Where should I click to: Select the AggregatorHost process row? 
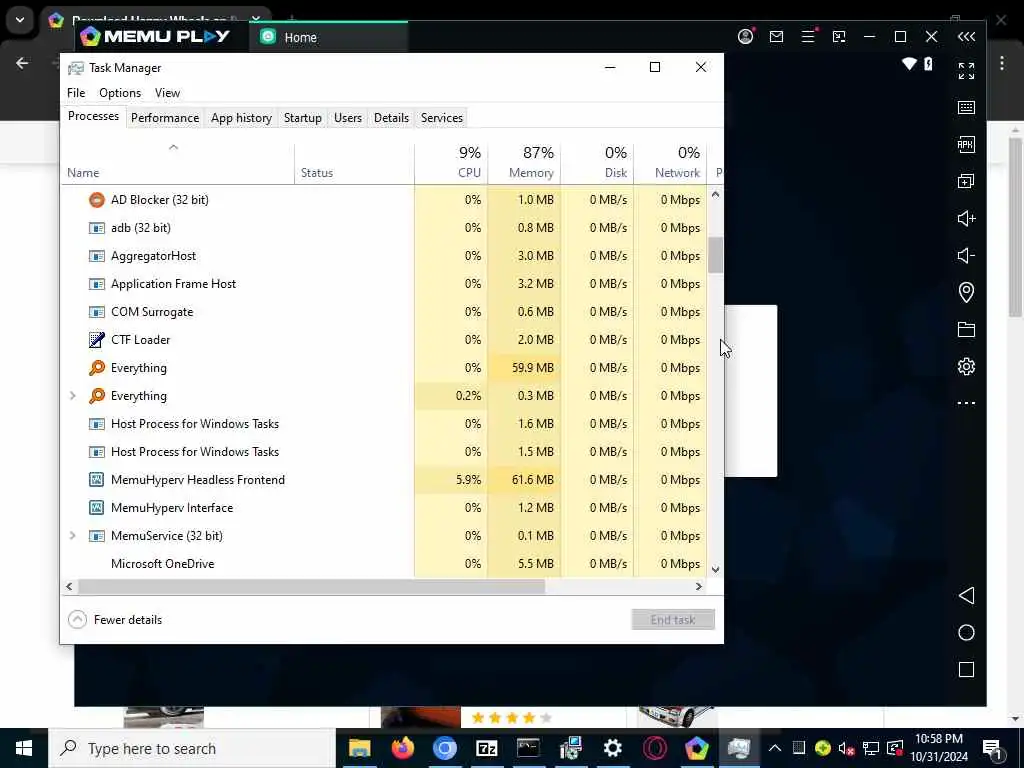tap(385, 256)
